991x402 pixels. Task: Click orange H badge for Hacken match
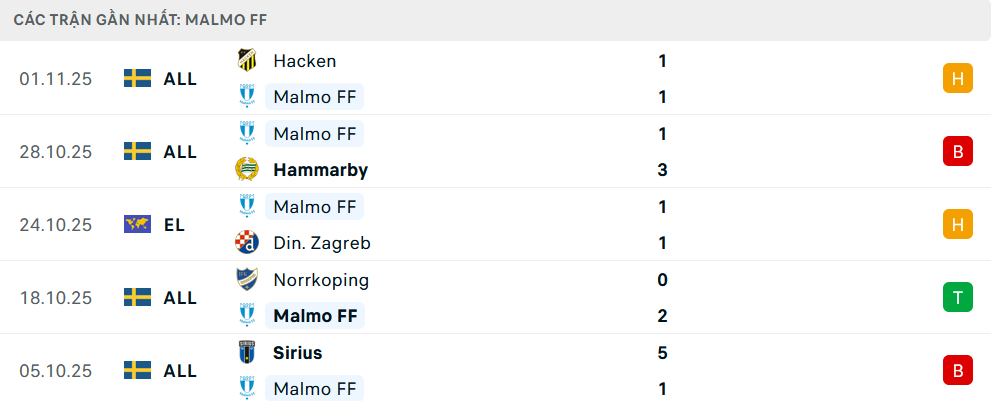957,78
